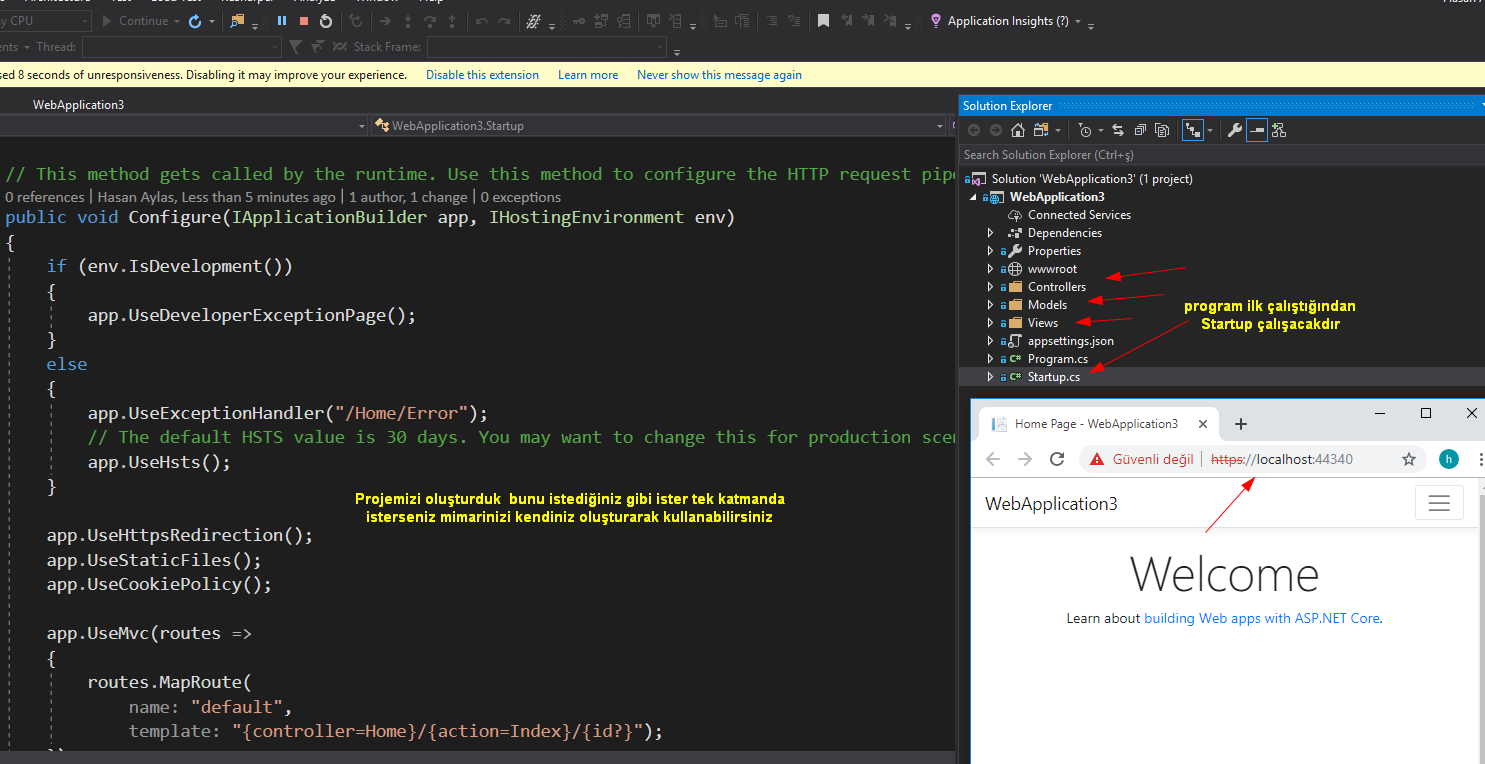Select the WebApplication3 editor tab
The height and width of the screenshot is (764, 1485).
(x=78, y=104)
